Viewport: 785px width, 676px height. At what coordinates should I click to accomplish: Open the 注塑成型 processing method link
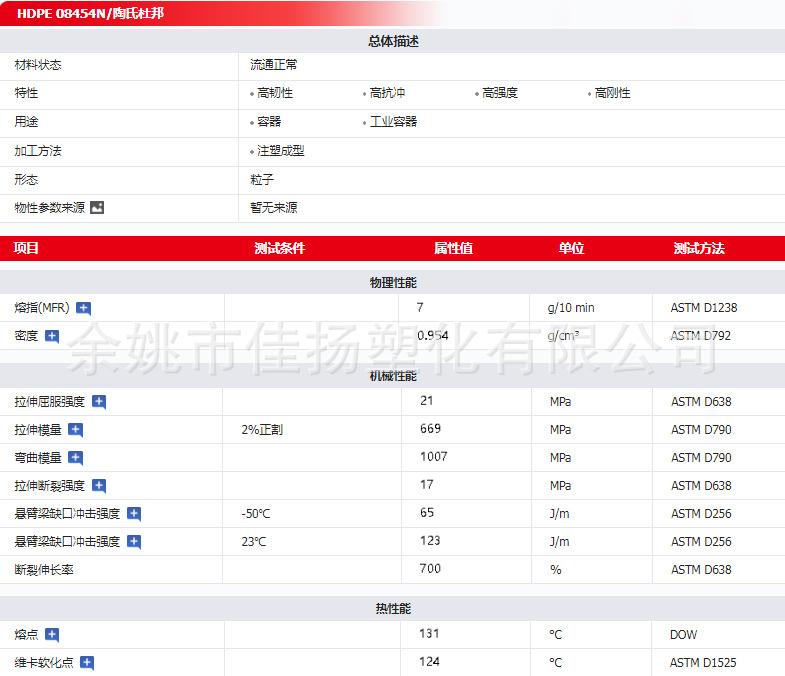point(280,151)
